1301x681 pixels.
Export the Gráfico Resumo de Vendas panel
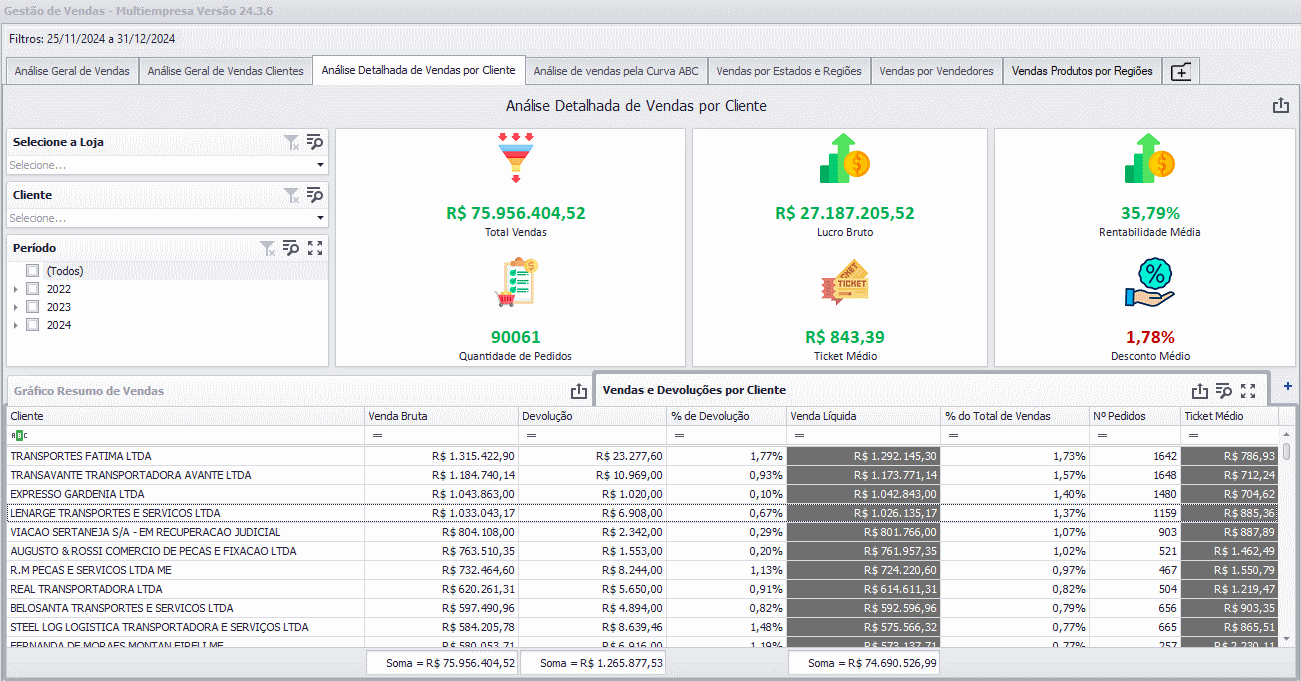(x=578, y=392)
